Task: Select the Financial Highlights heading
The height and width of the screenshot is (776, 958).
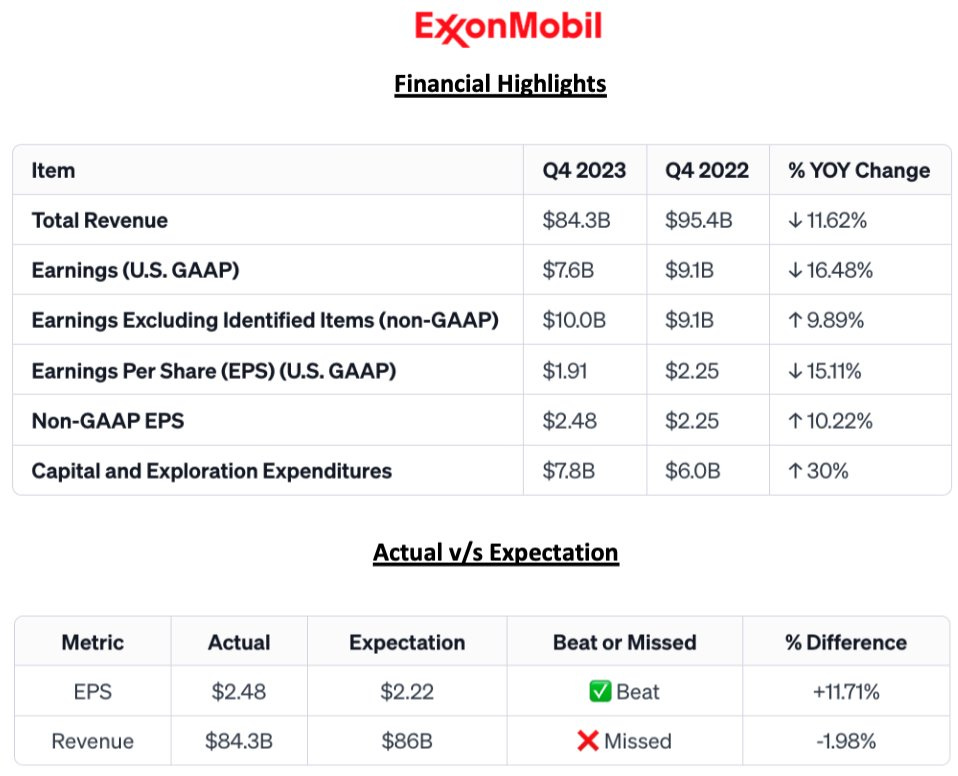Action: [x=500, y=84]
